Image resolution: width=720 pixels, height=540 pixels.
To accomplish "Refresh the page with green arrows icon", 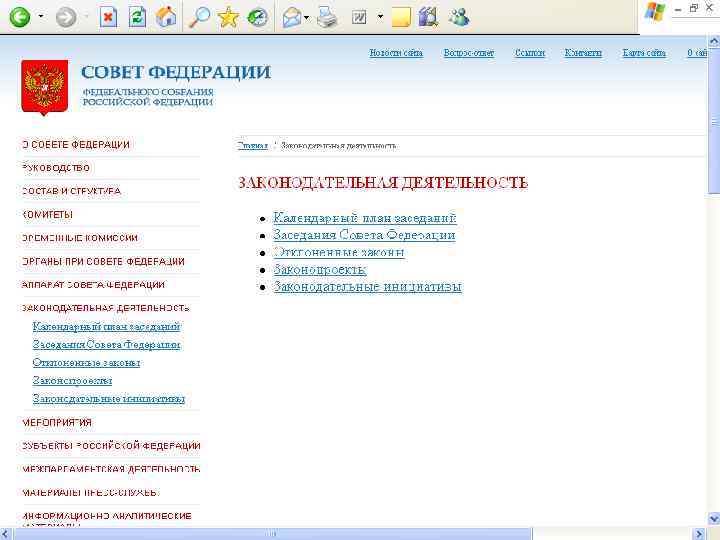I will pyautogui.click(x=137, y=17).
